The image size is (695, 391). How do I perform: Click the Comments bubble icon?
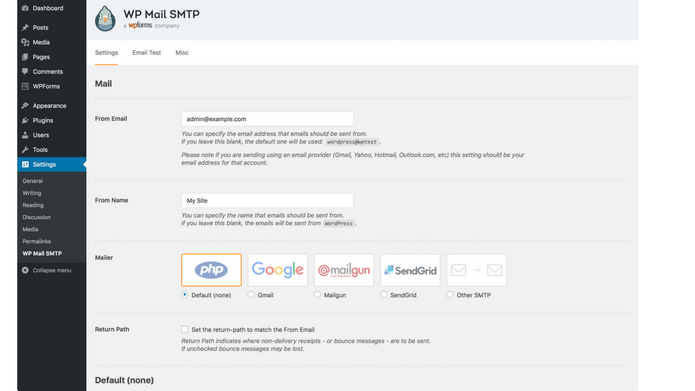(x=25, y=71)
